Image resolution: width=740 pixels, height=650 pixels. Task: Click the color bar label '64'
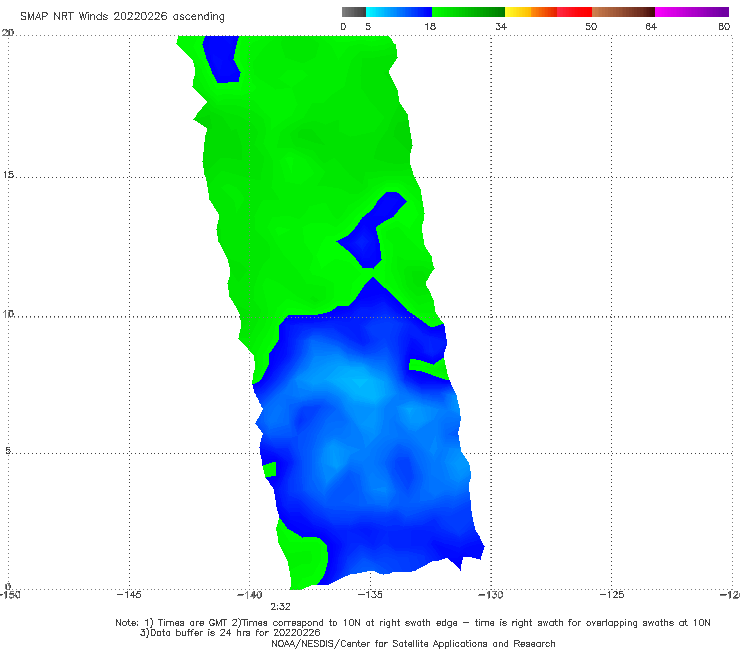[651, 26]
